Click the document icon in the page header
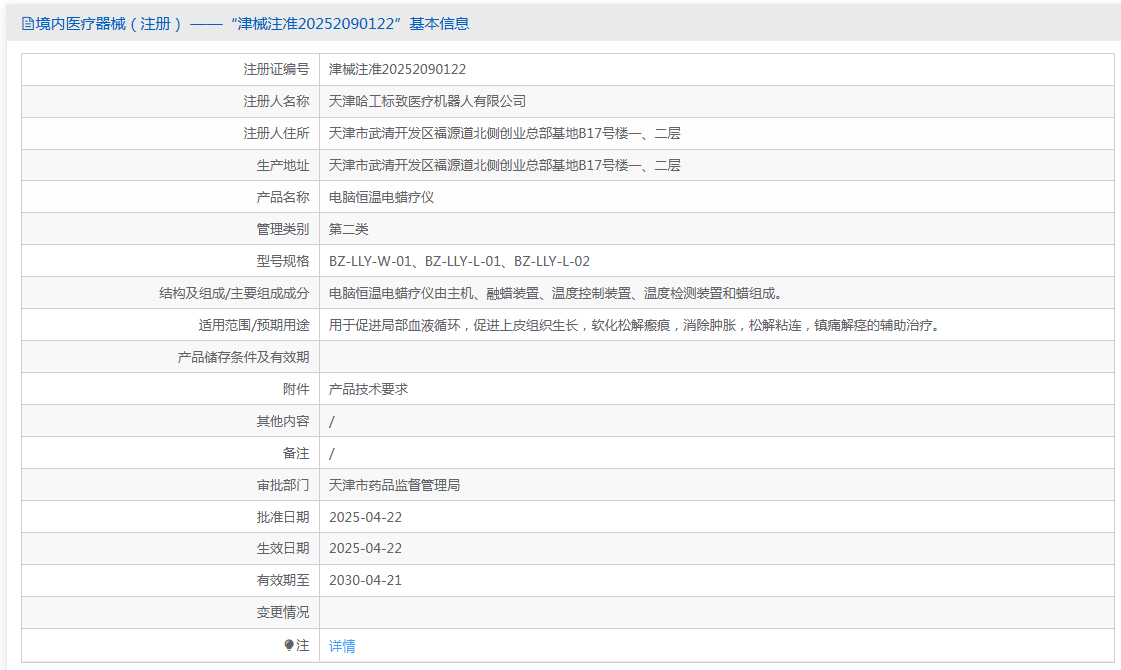 (x=28, y=24)
